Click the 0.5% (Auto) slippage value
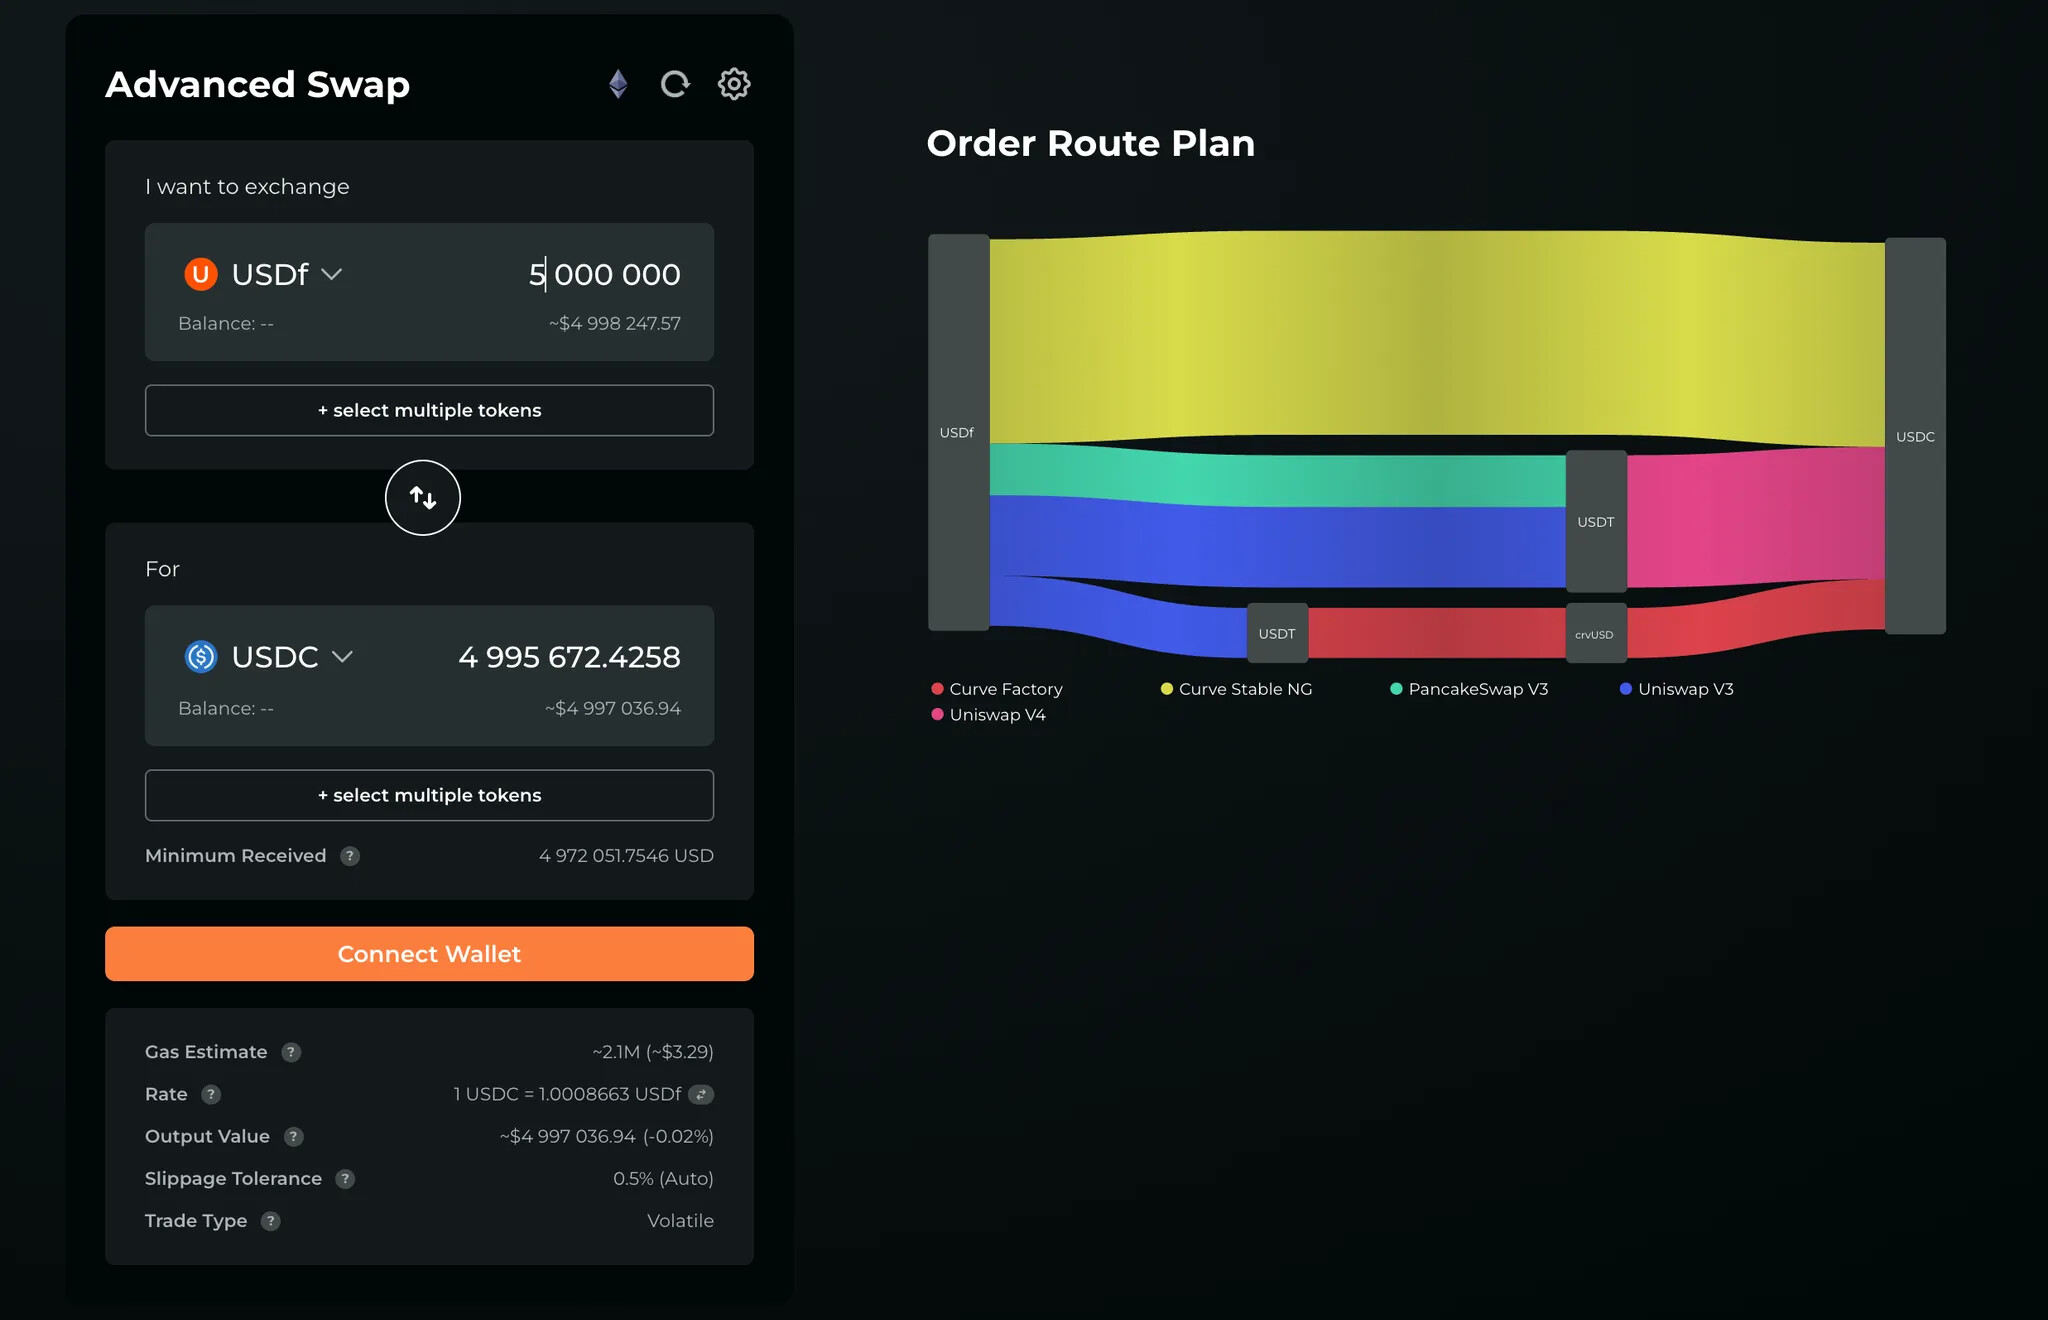This screenshot has width=2048, height=1320. 663,1179
